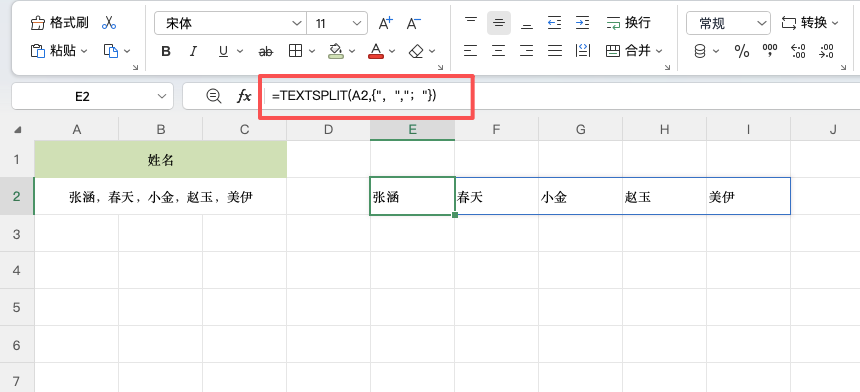The image size is (860, 392).
Task: Open the font settings dialog launcher
Action: [x=440, y=67]
